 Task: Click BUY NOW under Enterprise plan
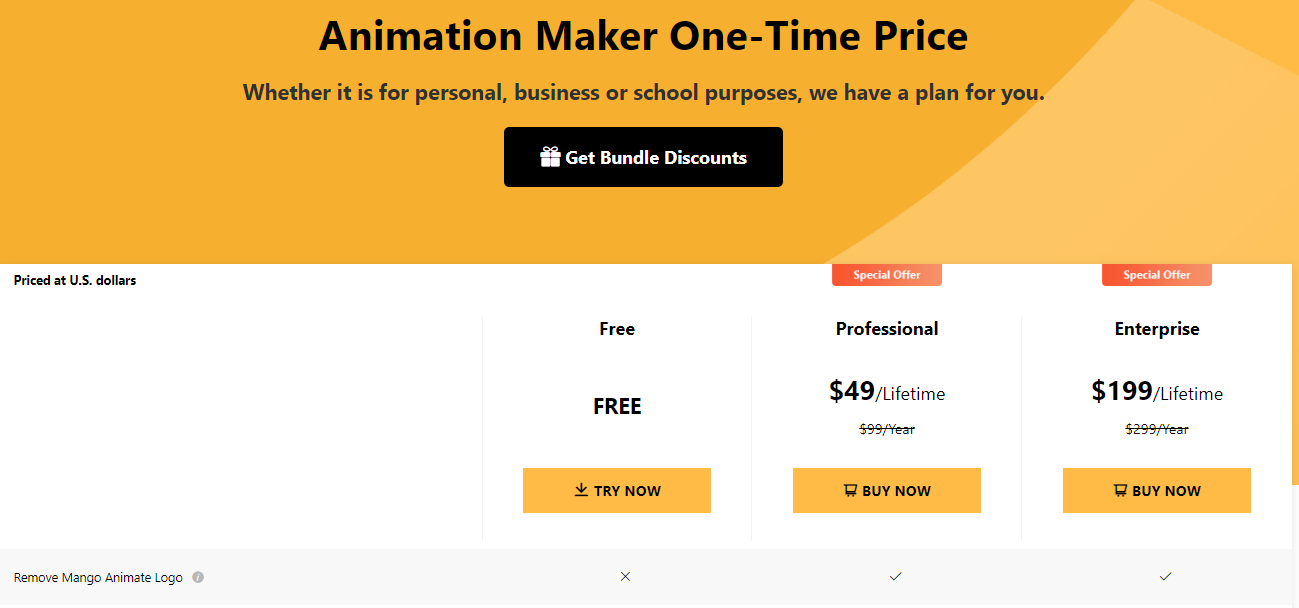point(1157,490)
